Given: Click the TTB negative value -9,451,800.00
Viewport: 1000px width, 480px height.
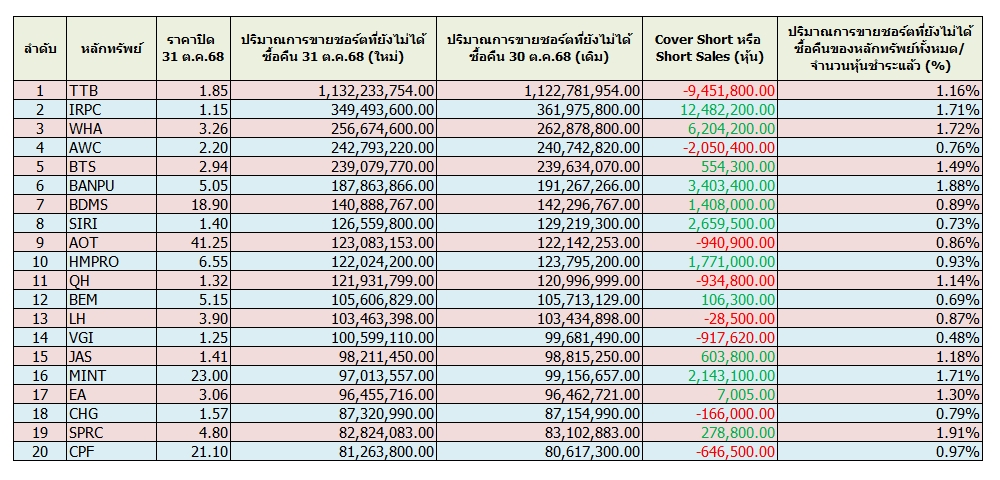Looking at the screenshot, I should [728, 91].
